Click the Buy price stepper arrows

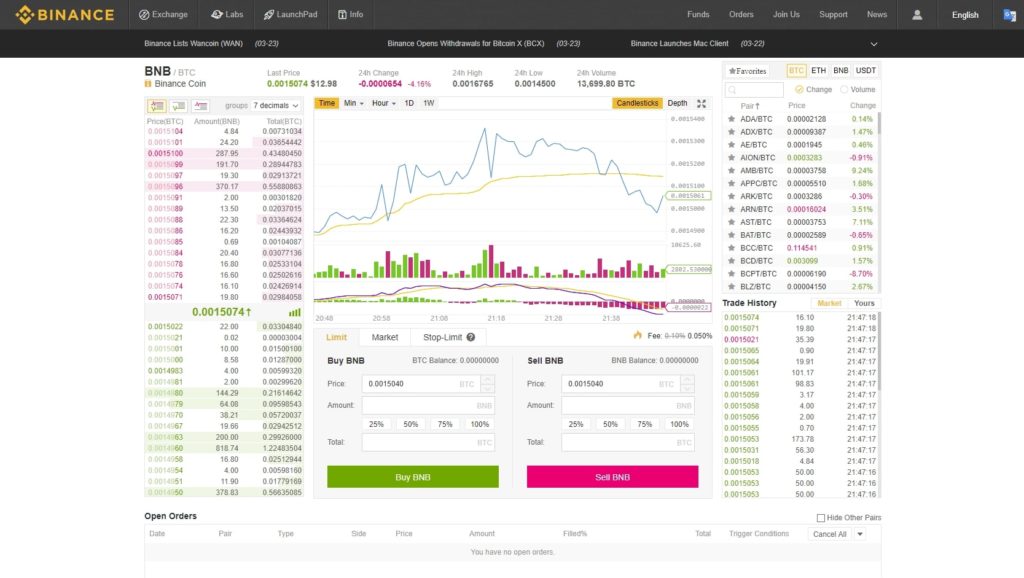tap(487, 384)
